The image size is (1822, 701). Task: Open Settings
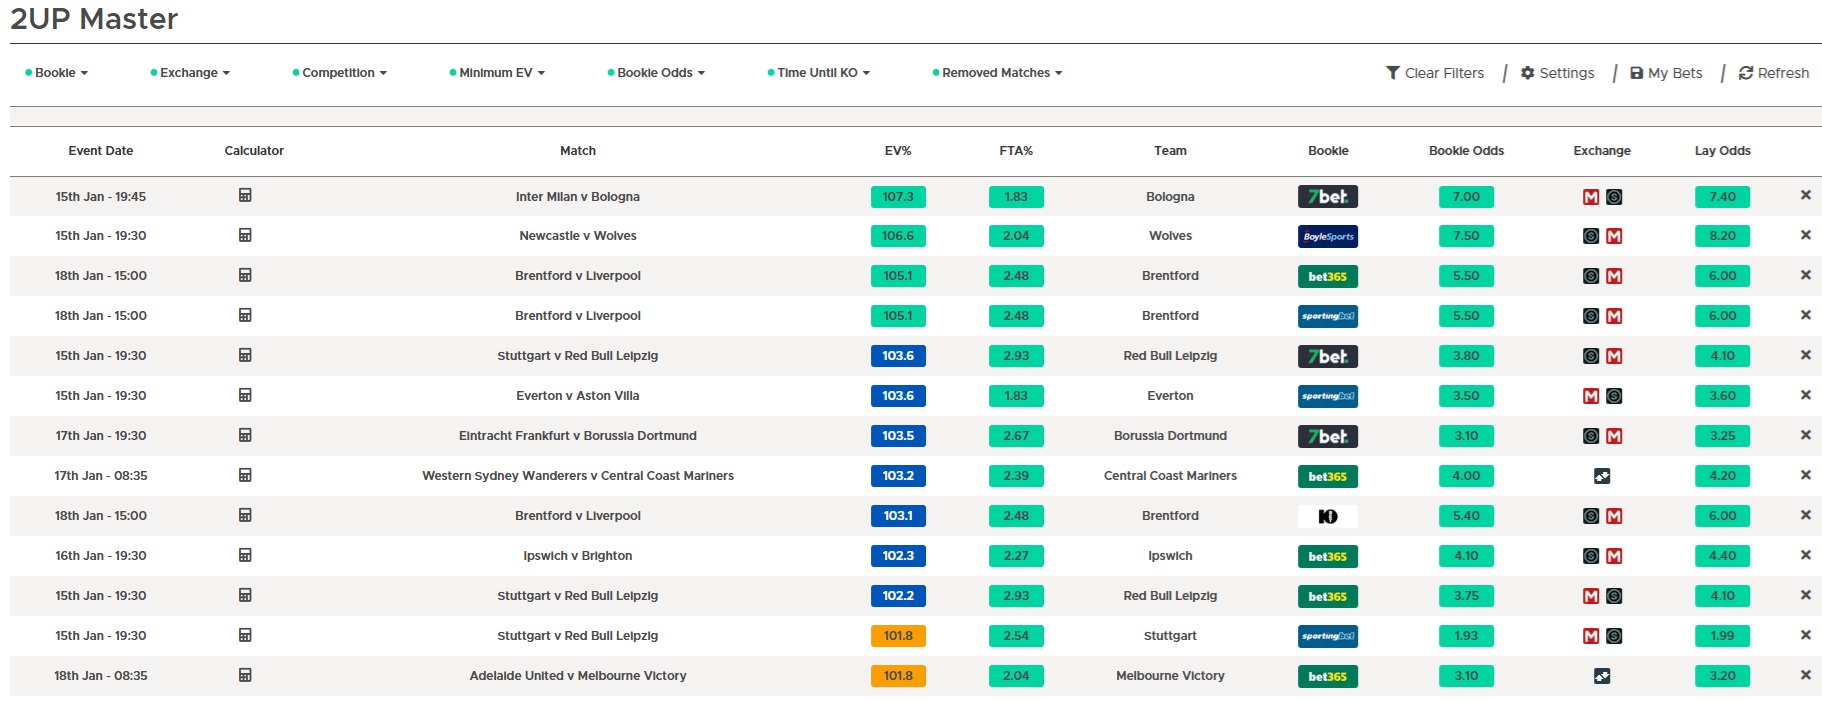tap(1557, 73)
